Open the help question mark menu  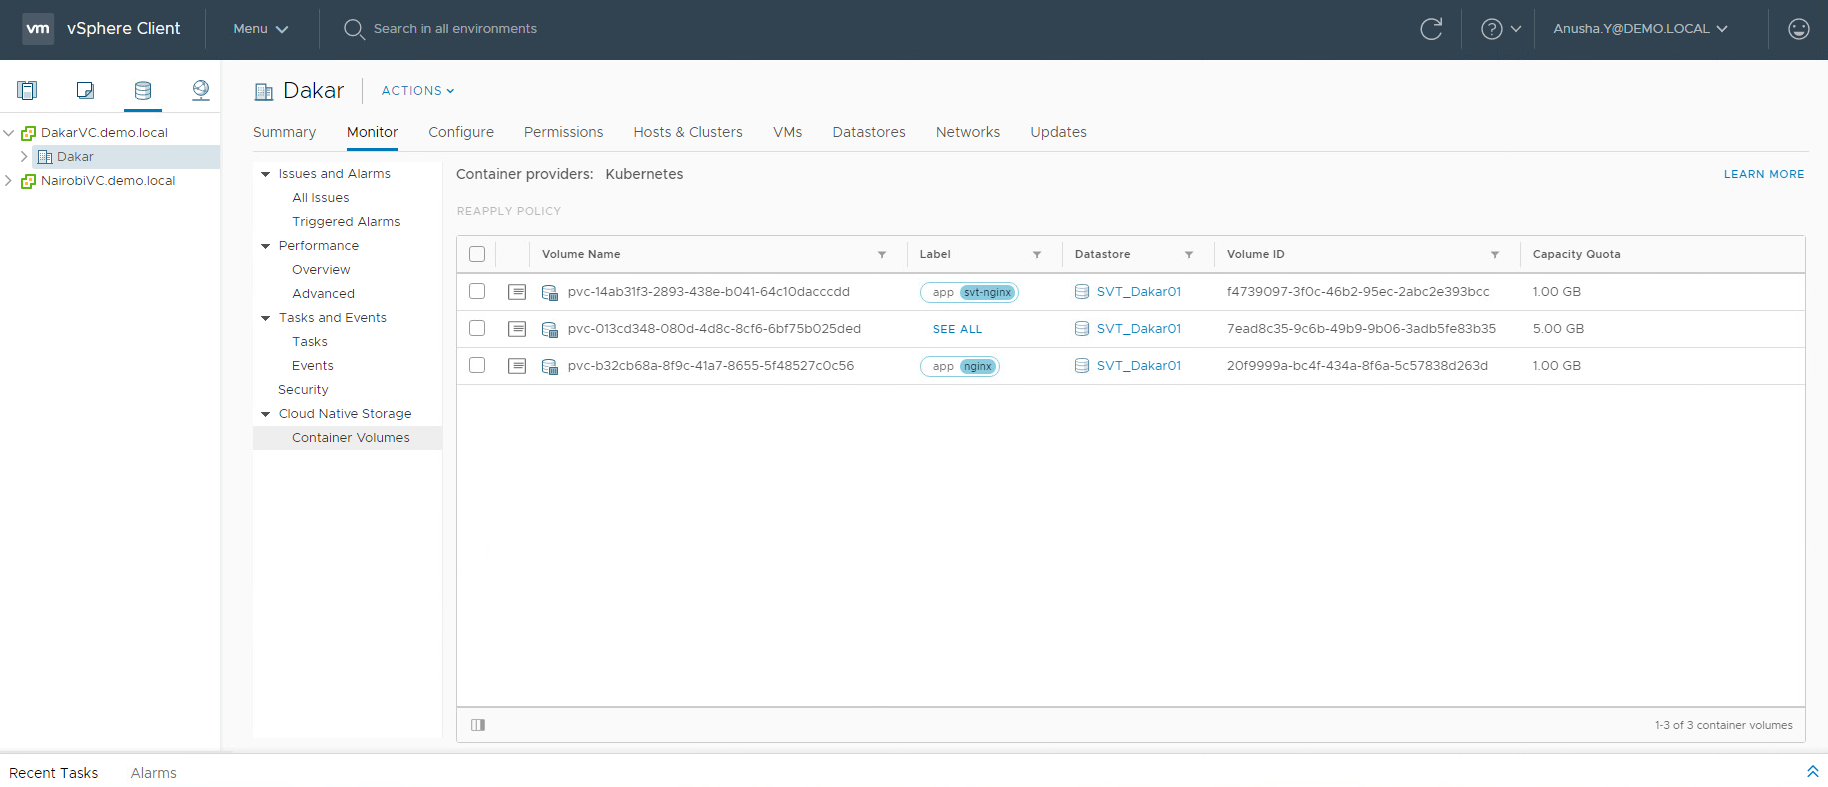[x=1501, y=29]
